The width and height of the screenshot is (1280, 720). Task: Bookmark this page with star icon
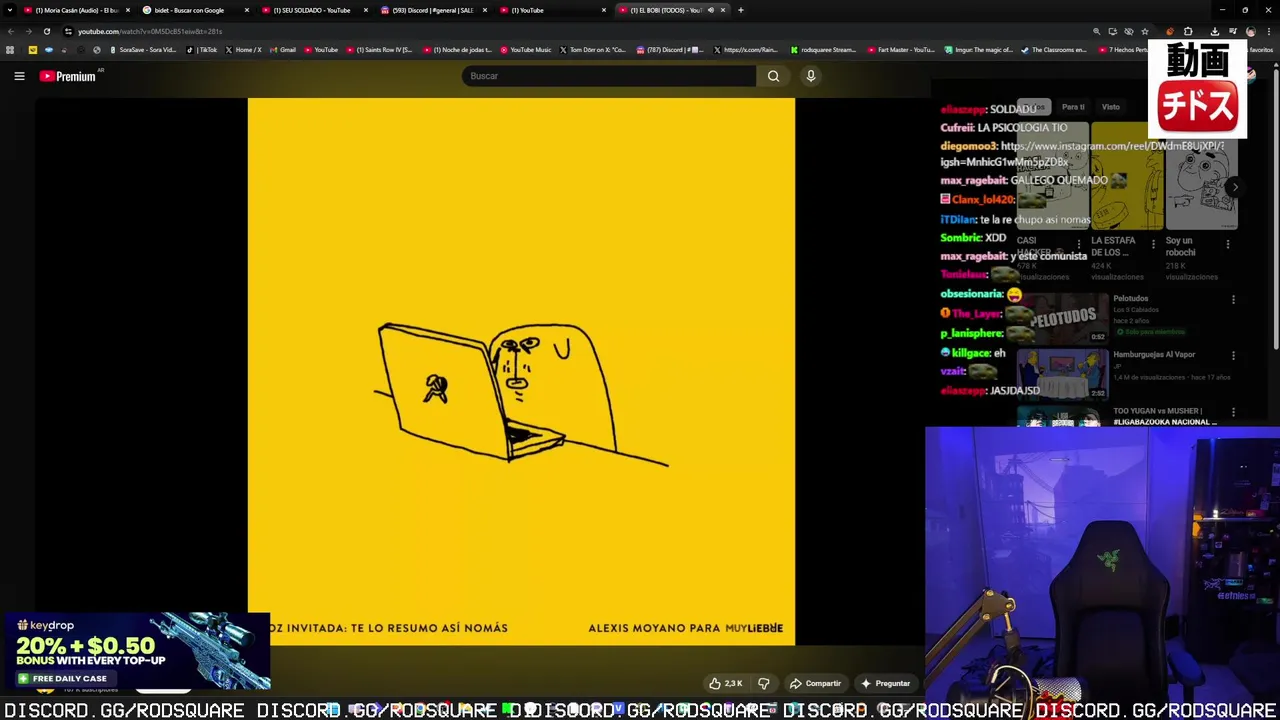coord(1145,31)
